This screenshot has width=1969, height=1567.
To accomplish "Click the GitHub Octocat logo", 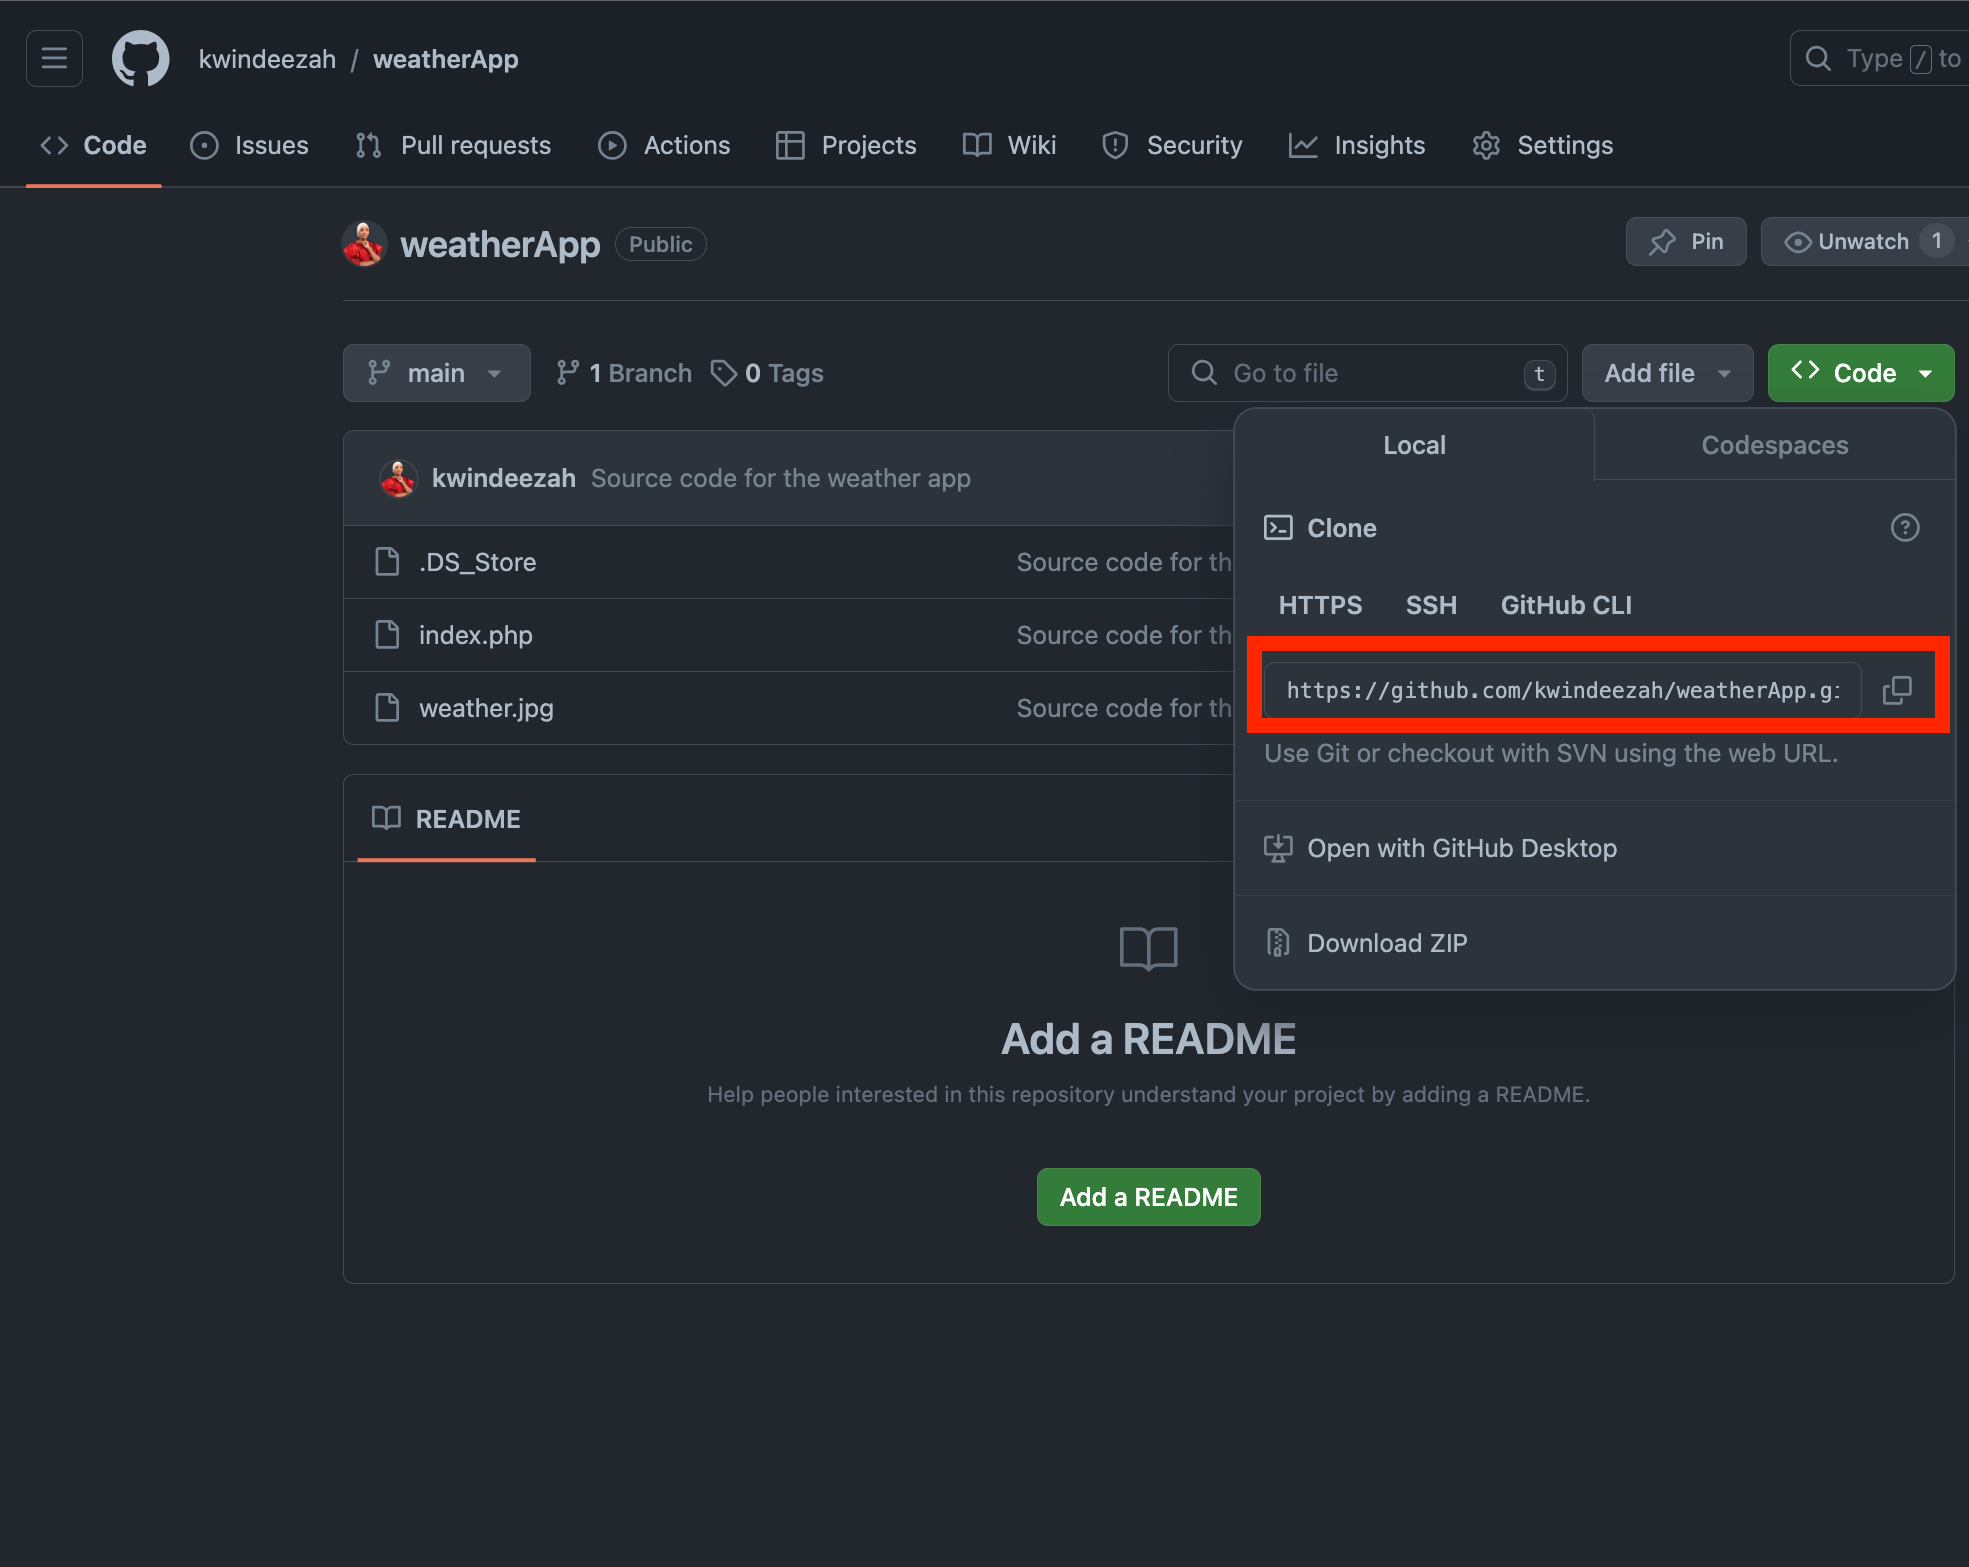I will (140, 59).
